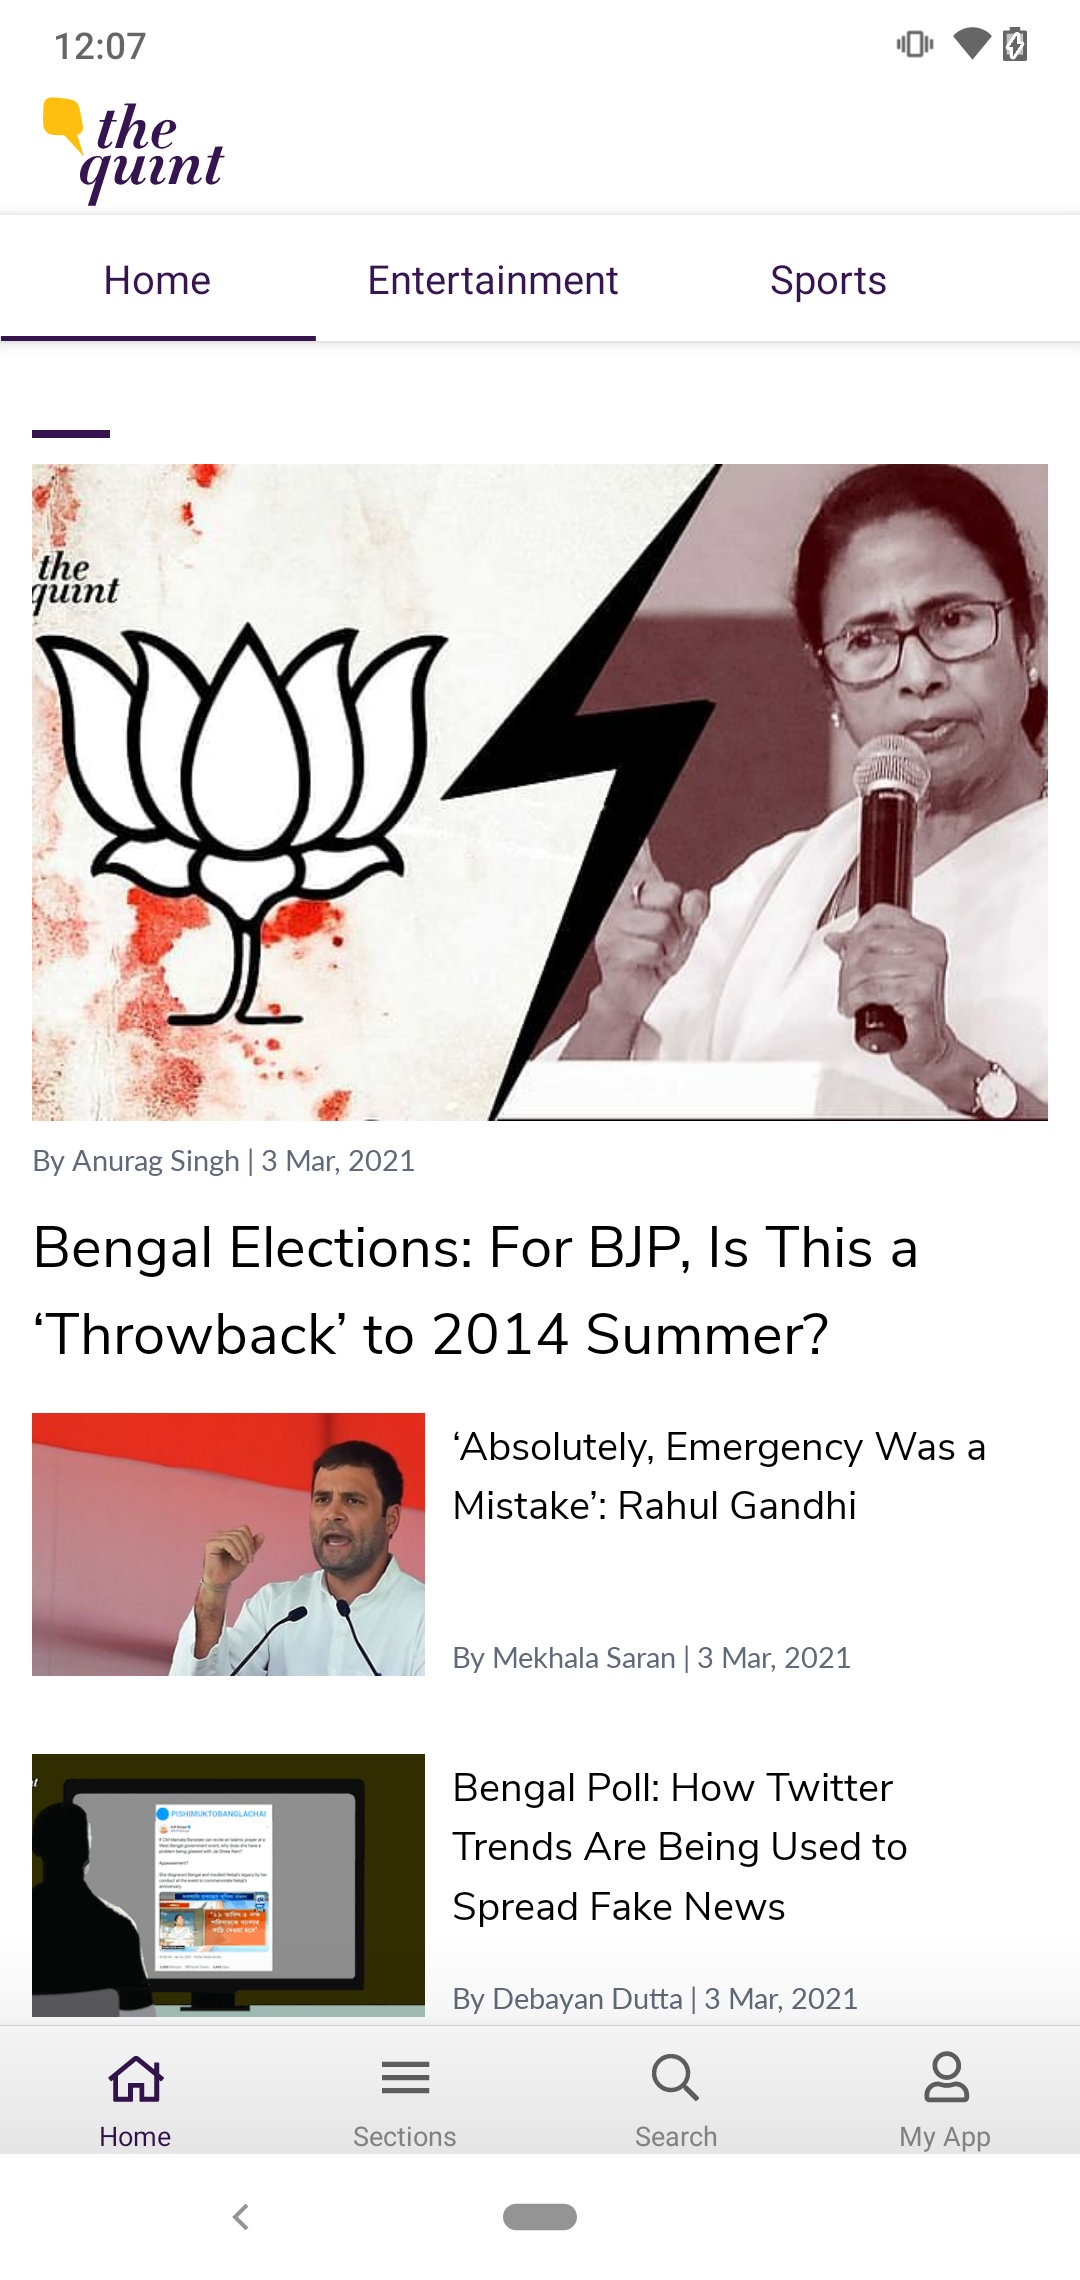Tap the Android home pill

tap(540, 2217)
